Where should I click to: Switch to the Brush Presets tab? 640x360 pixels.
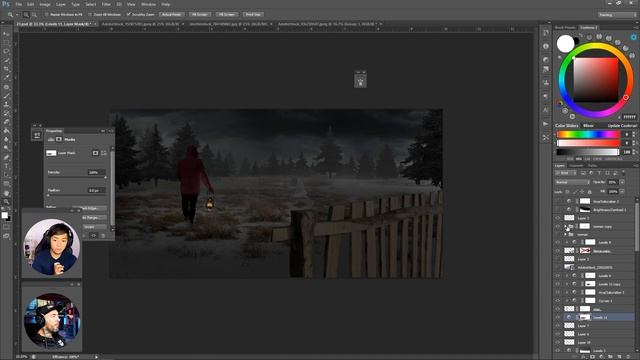tap(565, 28)
